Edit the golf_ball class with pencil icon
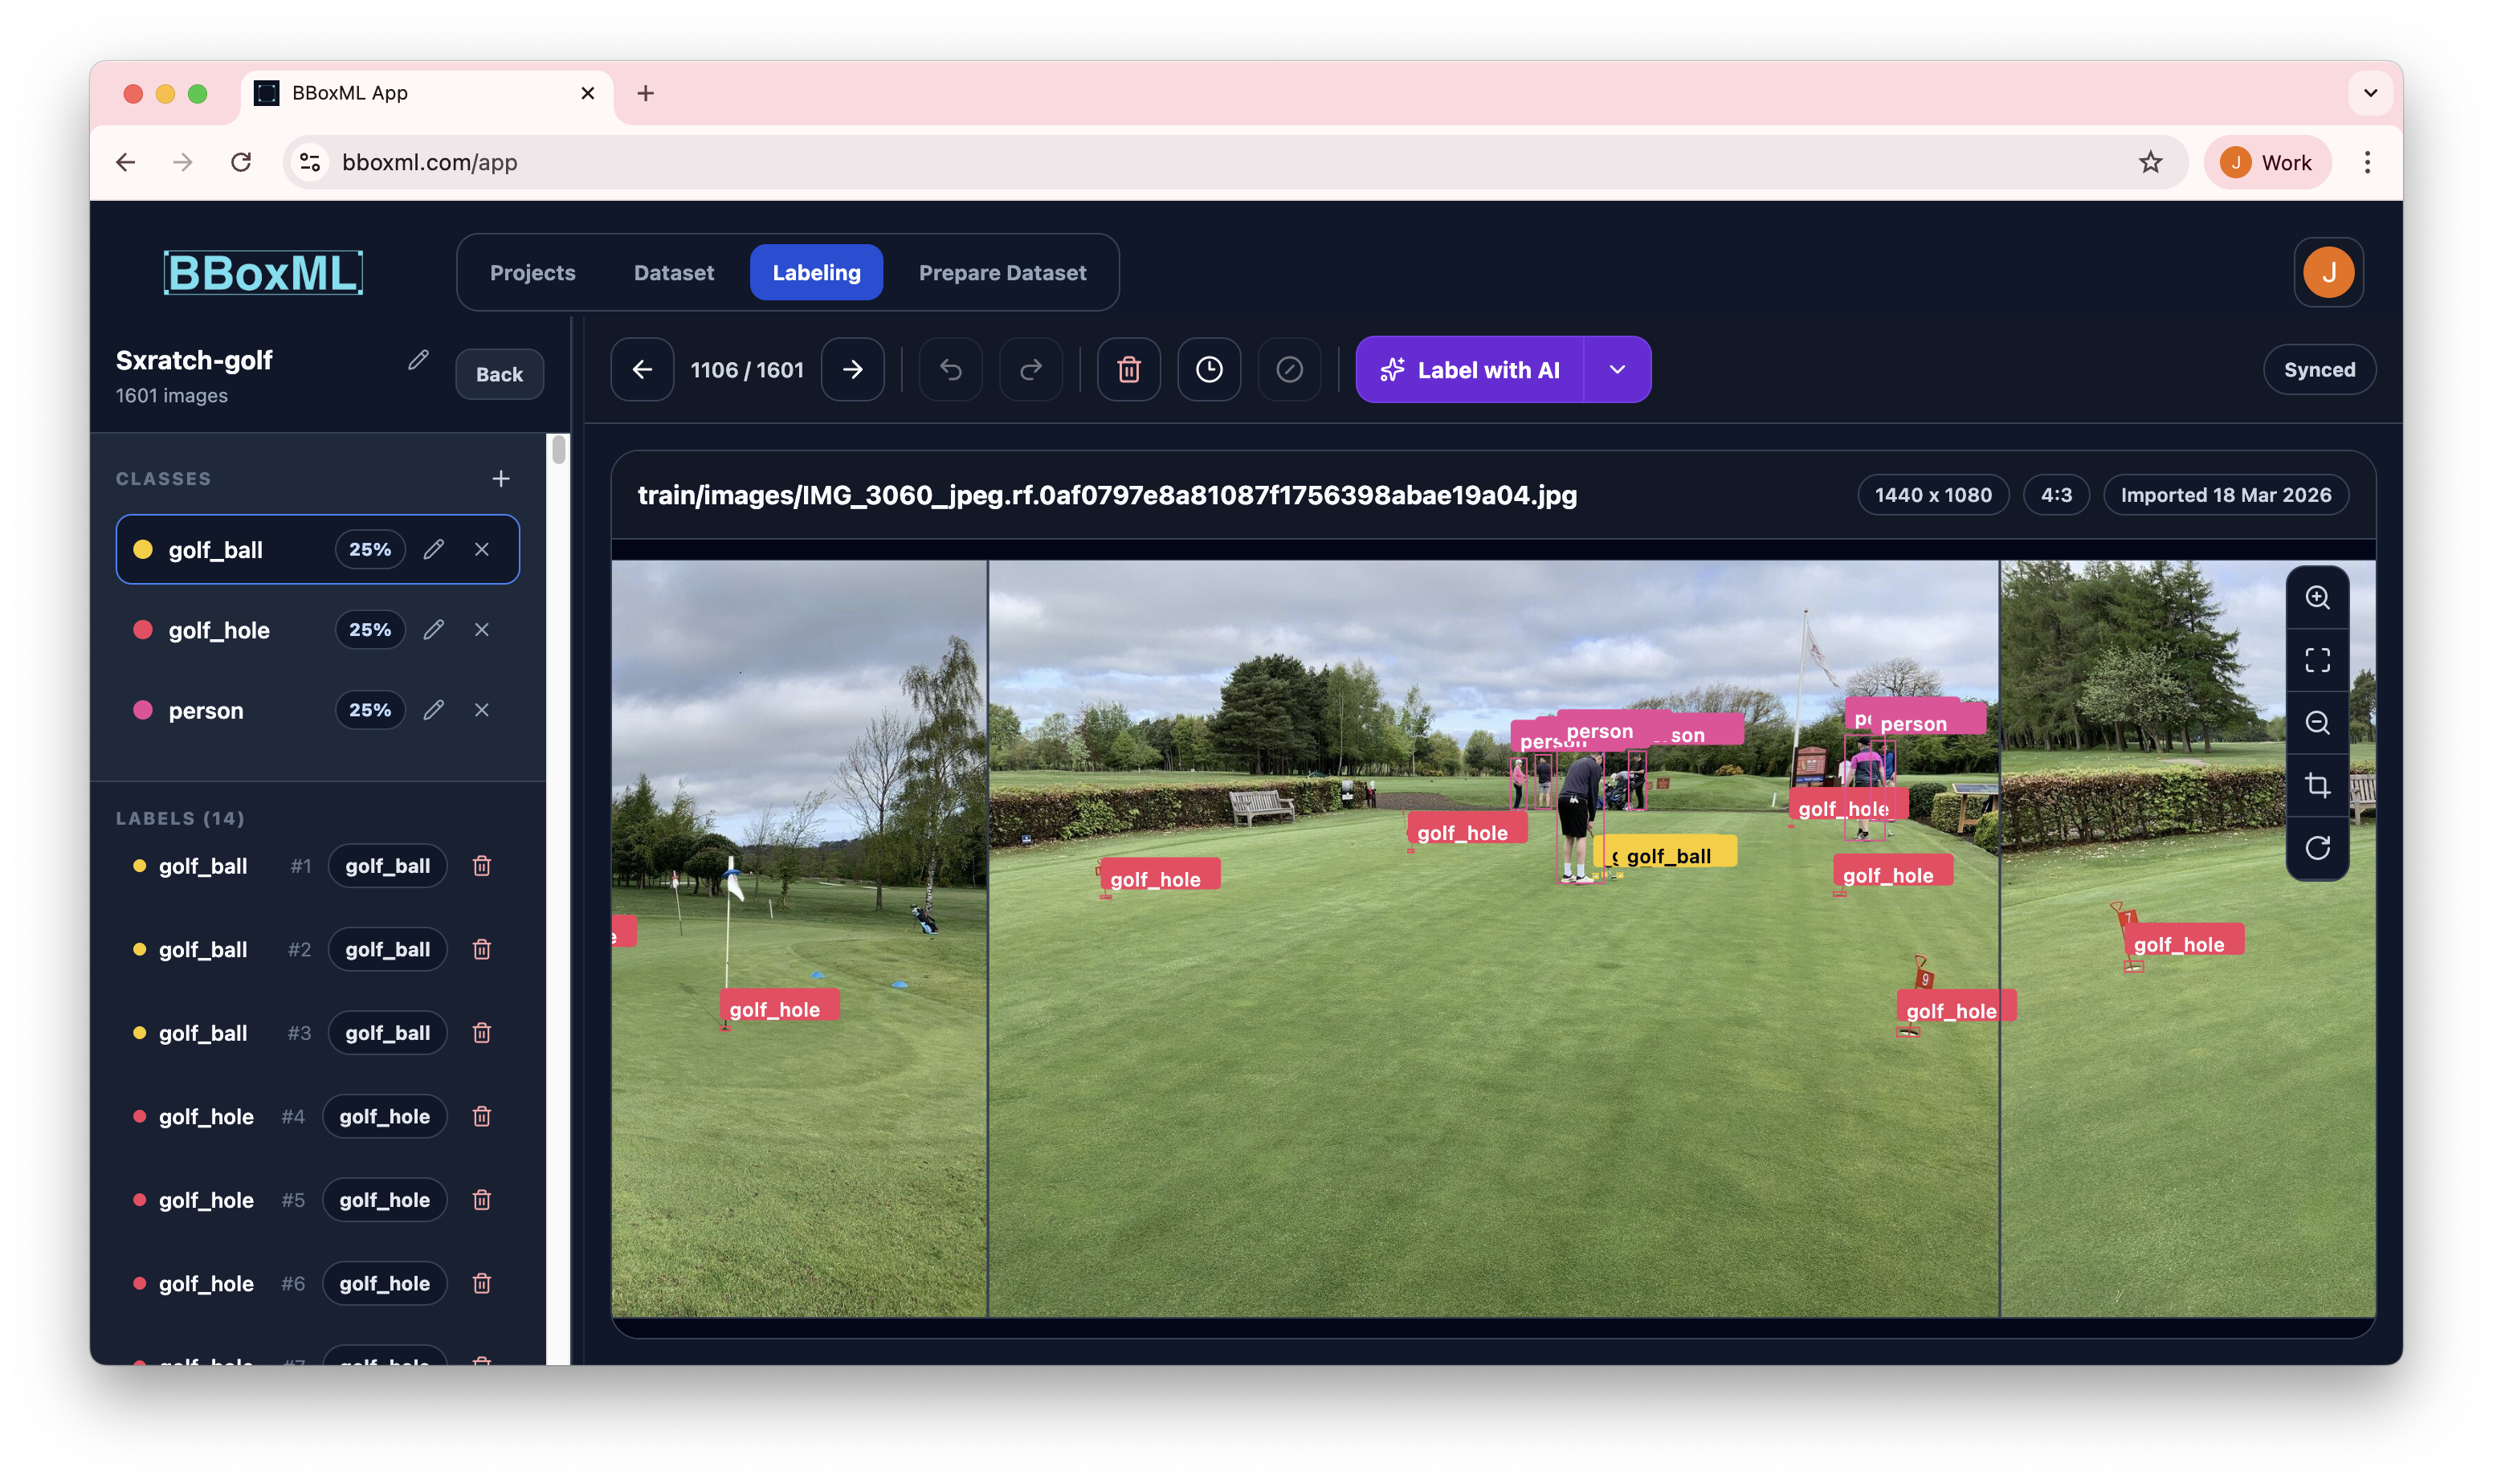This screenshot has height=1484, width=2493. (x=433, y=549)
